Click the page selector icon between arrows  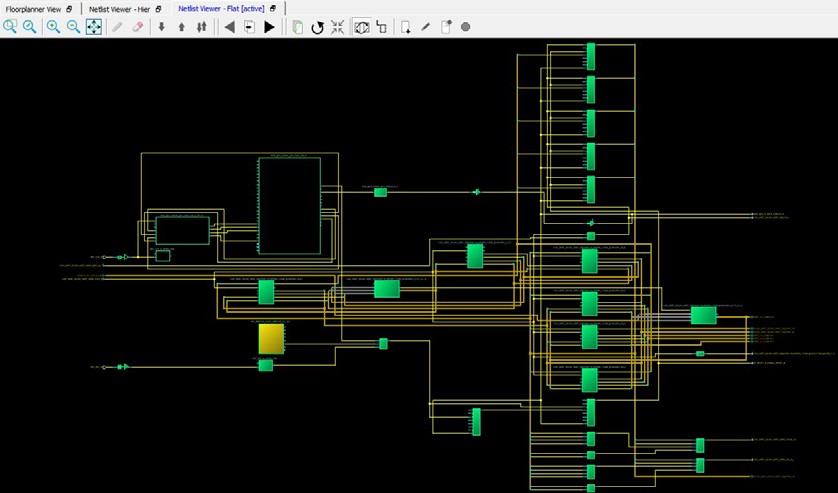pos(249,27)
